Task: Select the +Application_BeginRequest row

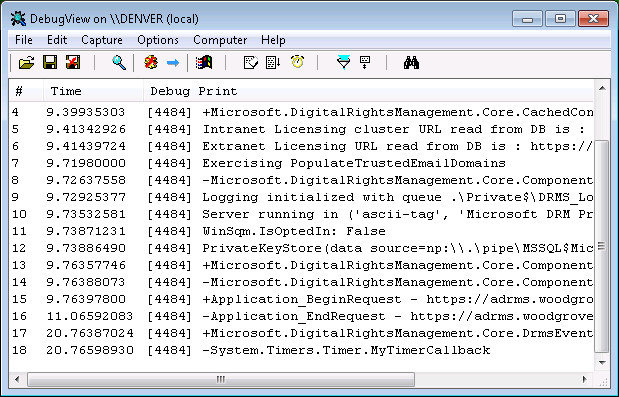Action: (x=301, y=299)
